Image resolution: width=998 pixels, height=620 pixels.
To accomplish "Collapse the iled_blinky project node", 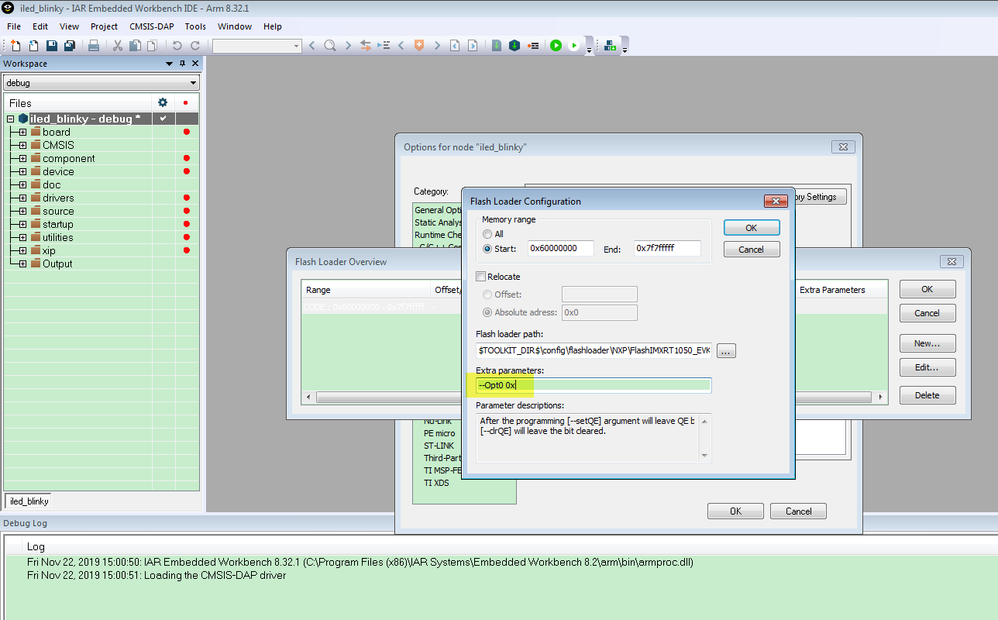I will 10,119.
